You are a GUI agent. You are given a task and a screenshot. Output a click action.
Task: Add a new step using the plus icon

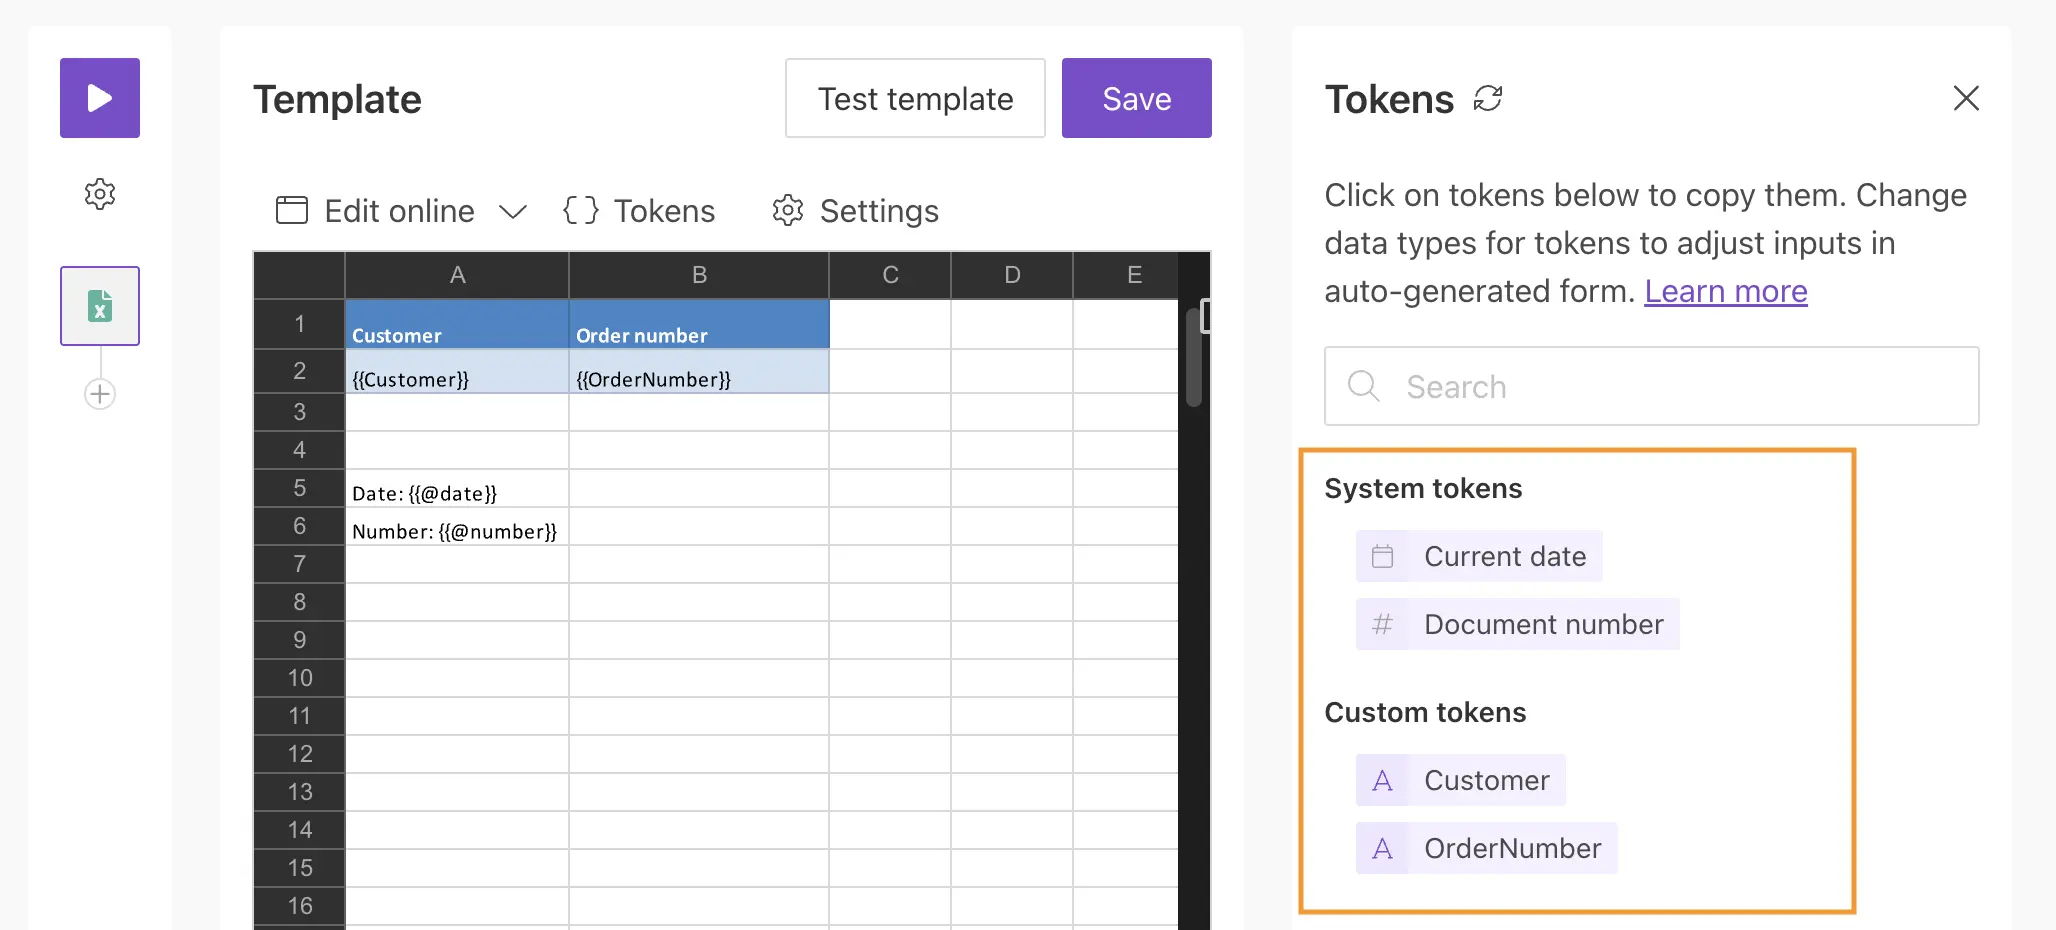pyautogui.click(x=99, y=394)
